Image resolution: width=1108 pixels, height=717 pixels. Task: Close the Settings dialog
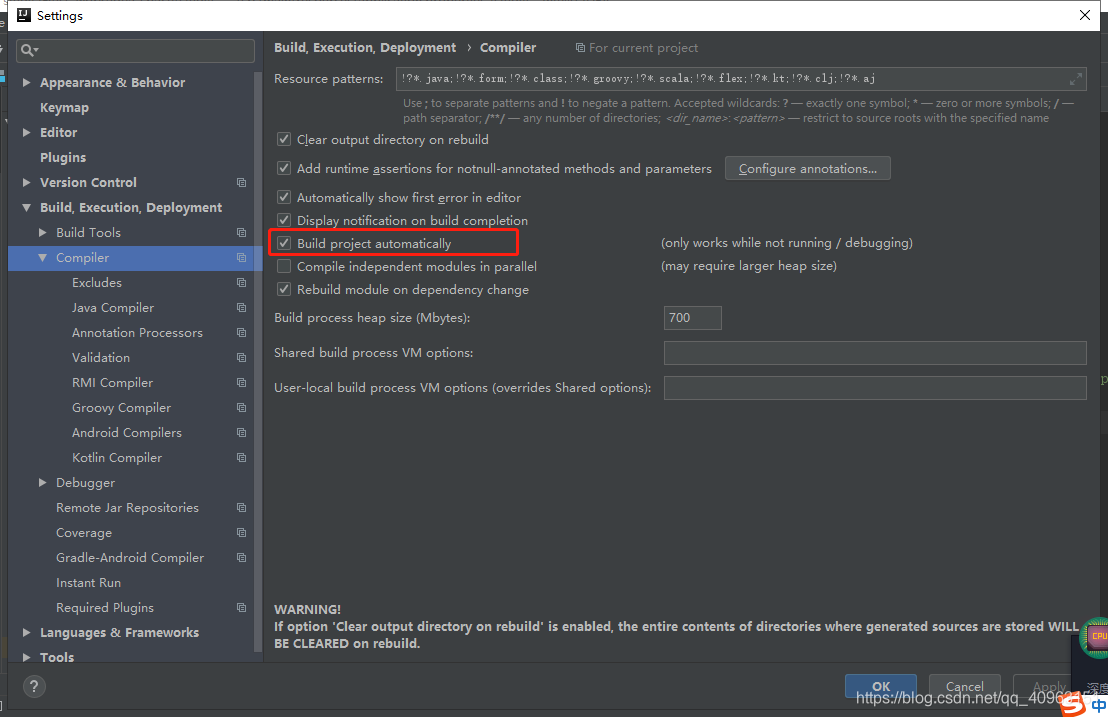[x=1085, y=15]
